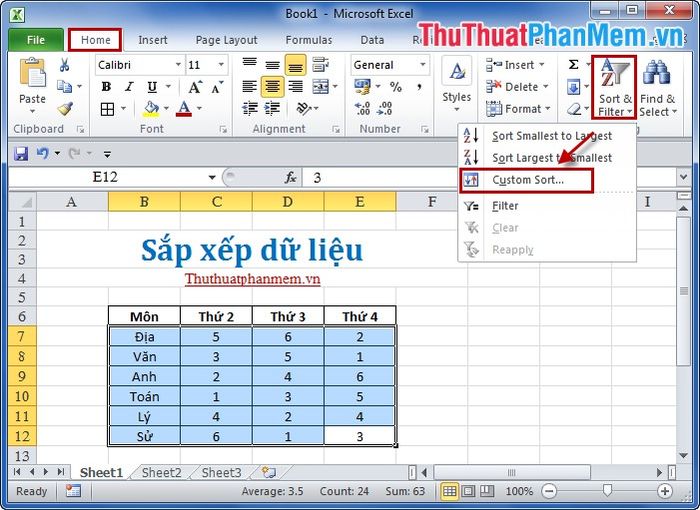Click the Merge & Center icon

coord(321,86)
